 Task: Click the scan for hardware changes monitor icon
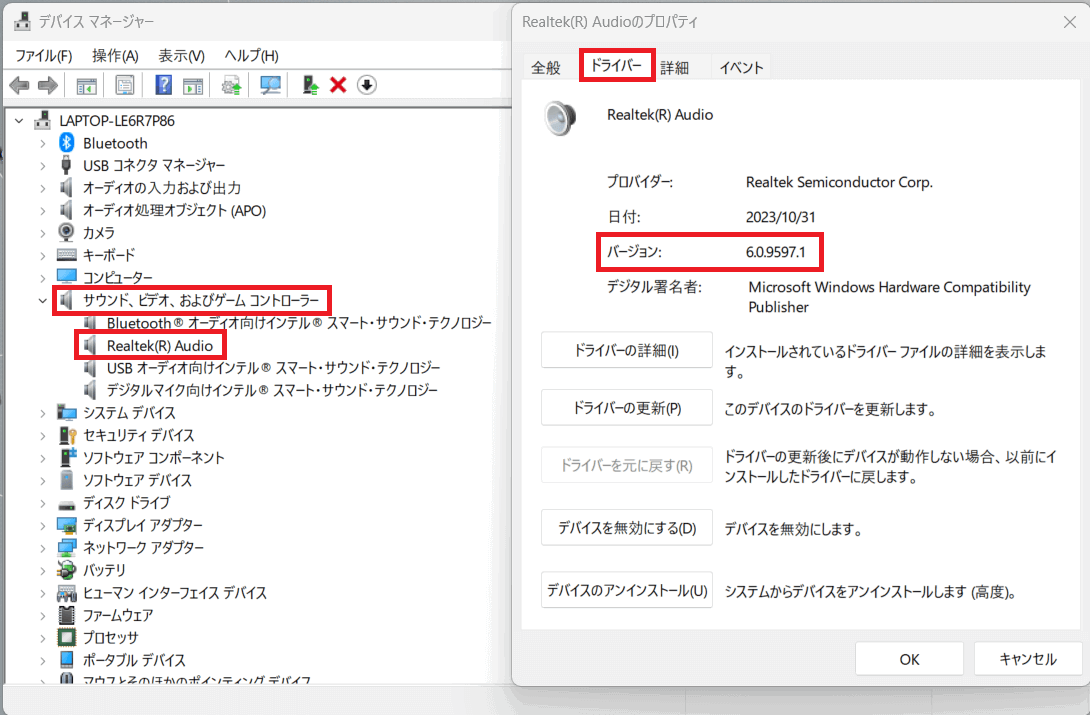[x=270, y=85]
